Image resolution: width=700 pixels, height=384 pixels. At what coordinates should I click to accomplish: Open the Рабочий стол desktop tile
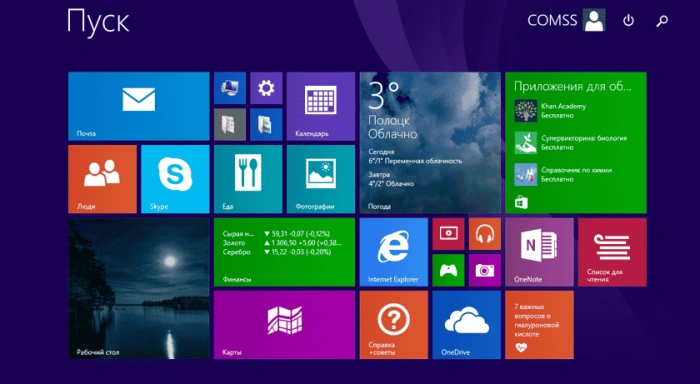[x=138, y=288]
